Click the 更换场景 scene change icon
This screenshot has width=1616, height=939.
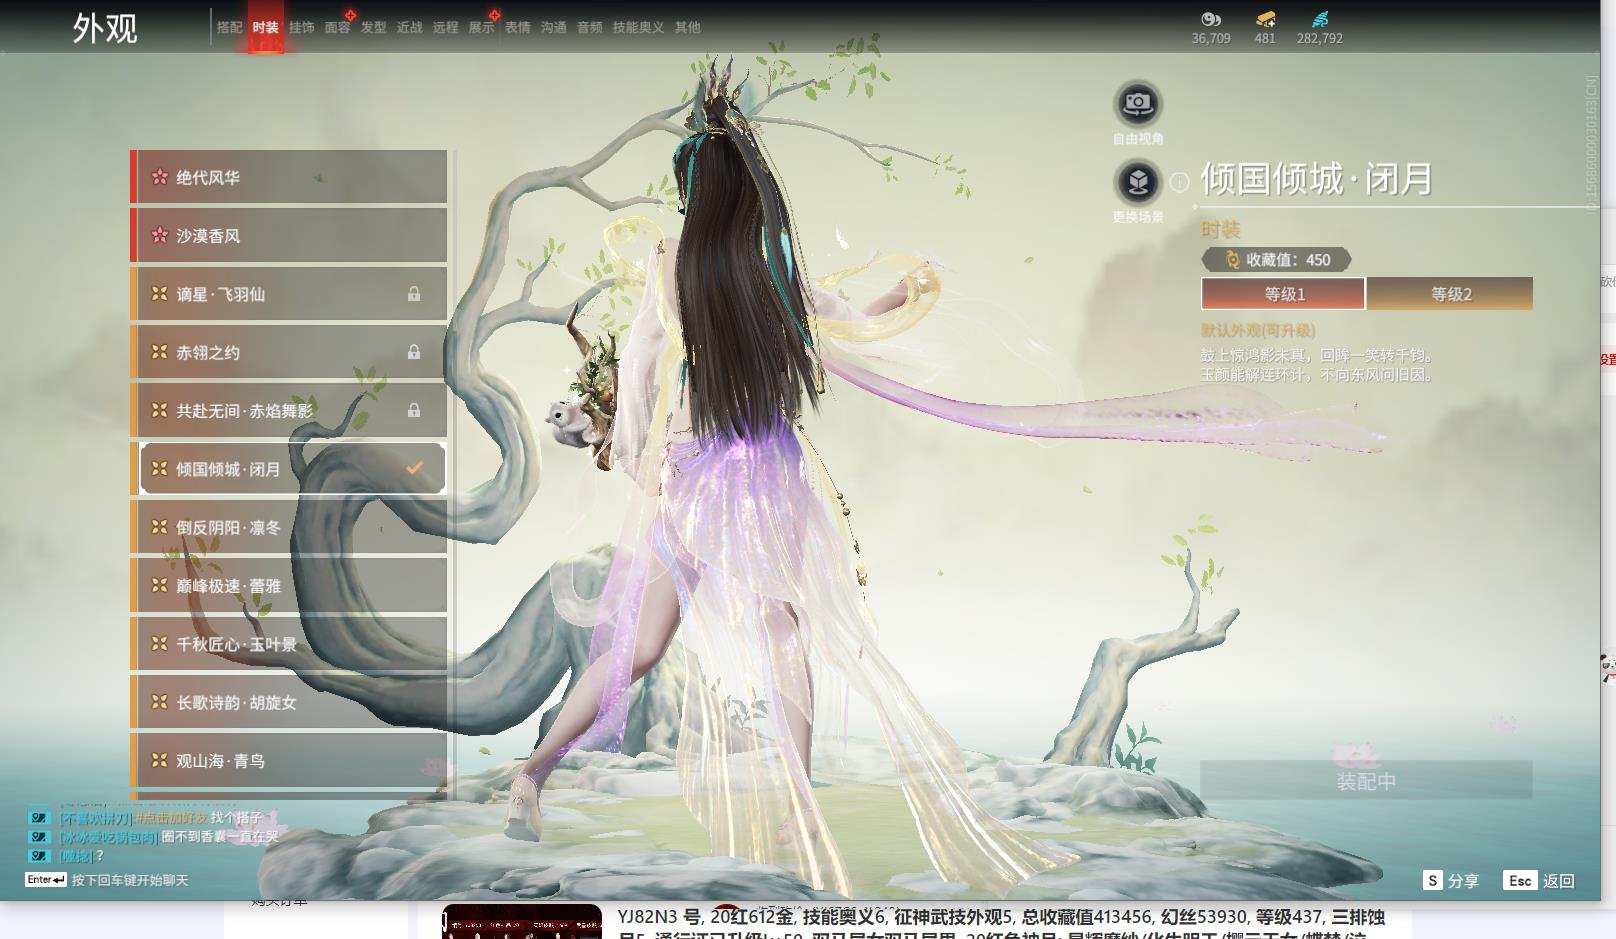pyautogui.click(x=1138, y=182)
